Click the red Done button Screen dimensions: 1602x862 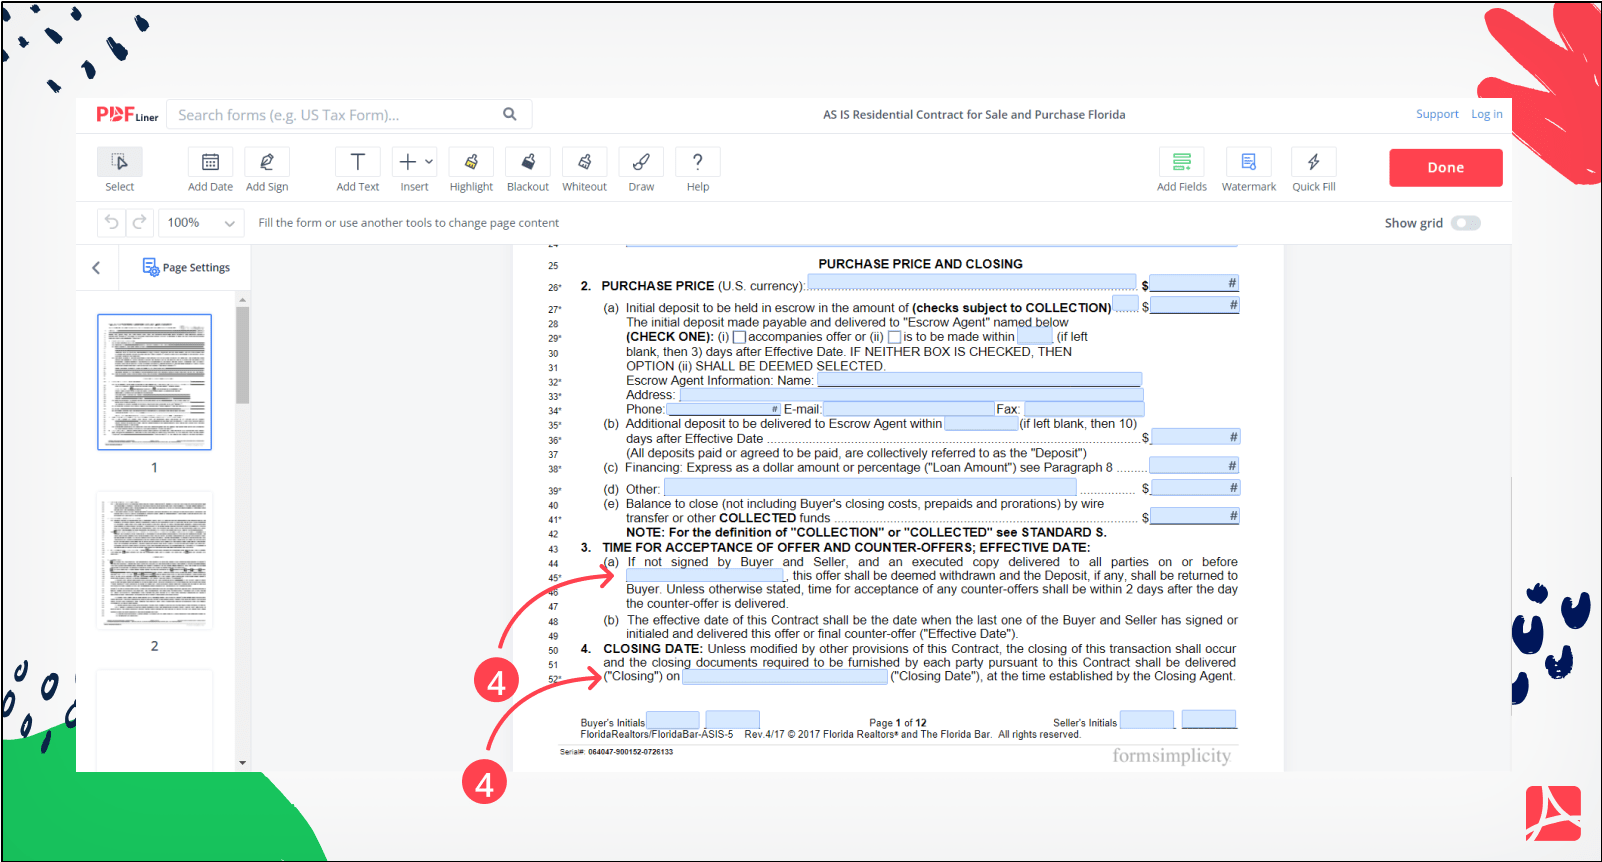coord(1445,167)
